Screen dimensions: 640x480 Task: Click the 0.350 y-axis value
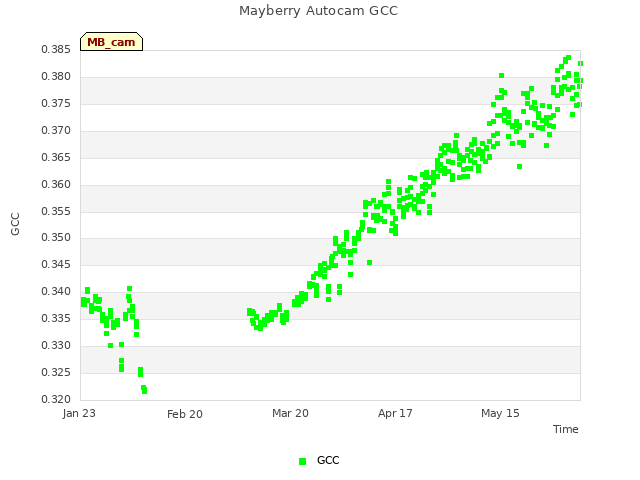click(x=56, y=238)
